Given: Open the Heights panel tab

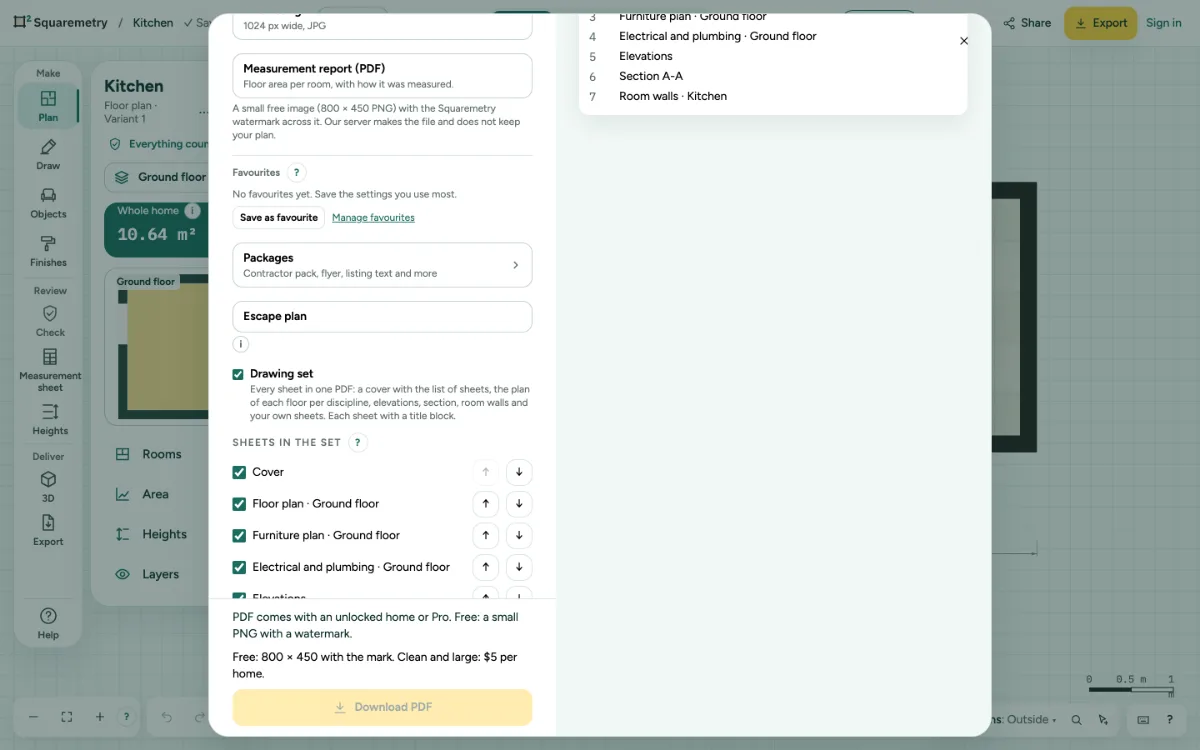Looking at the screenshot, I should 152,534.
